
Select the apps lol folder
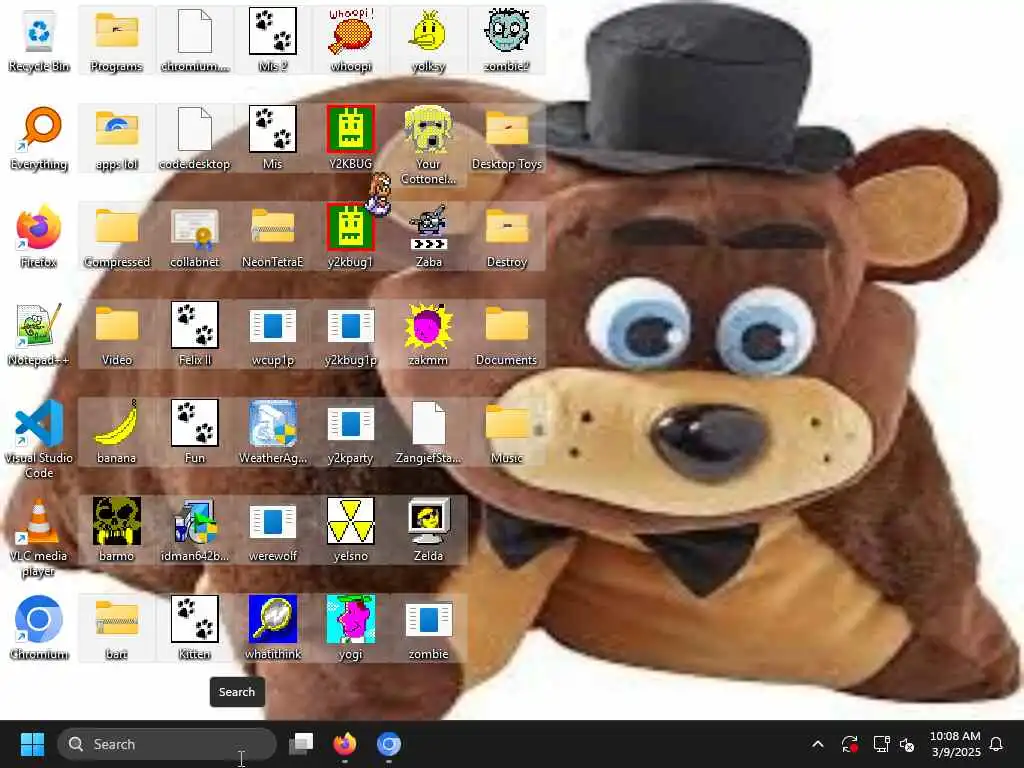[116, 137]
